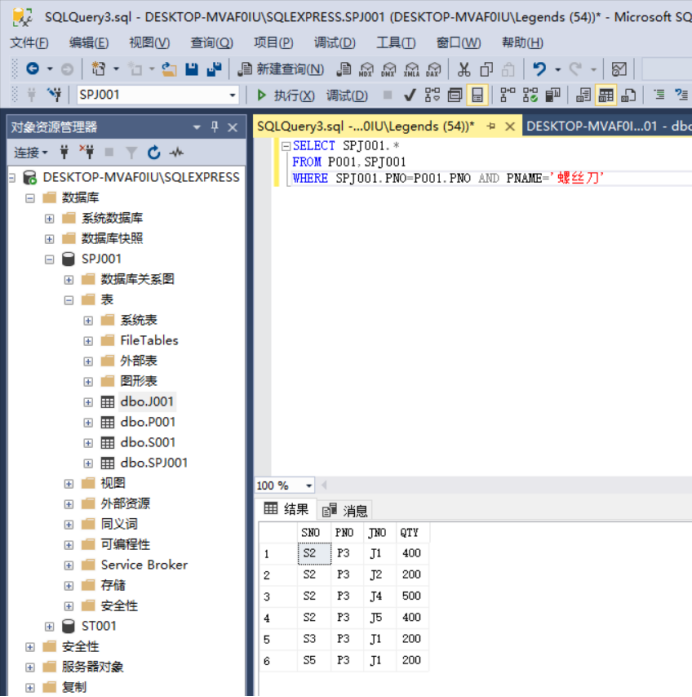Image resolution: width=692 pixels, height=697 pixels.
Task: Click the navigate Back arrow icon
Action: click(33, 68)
